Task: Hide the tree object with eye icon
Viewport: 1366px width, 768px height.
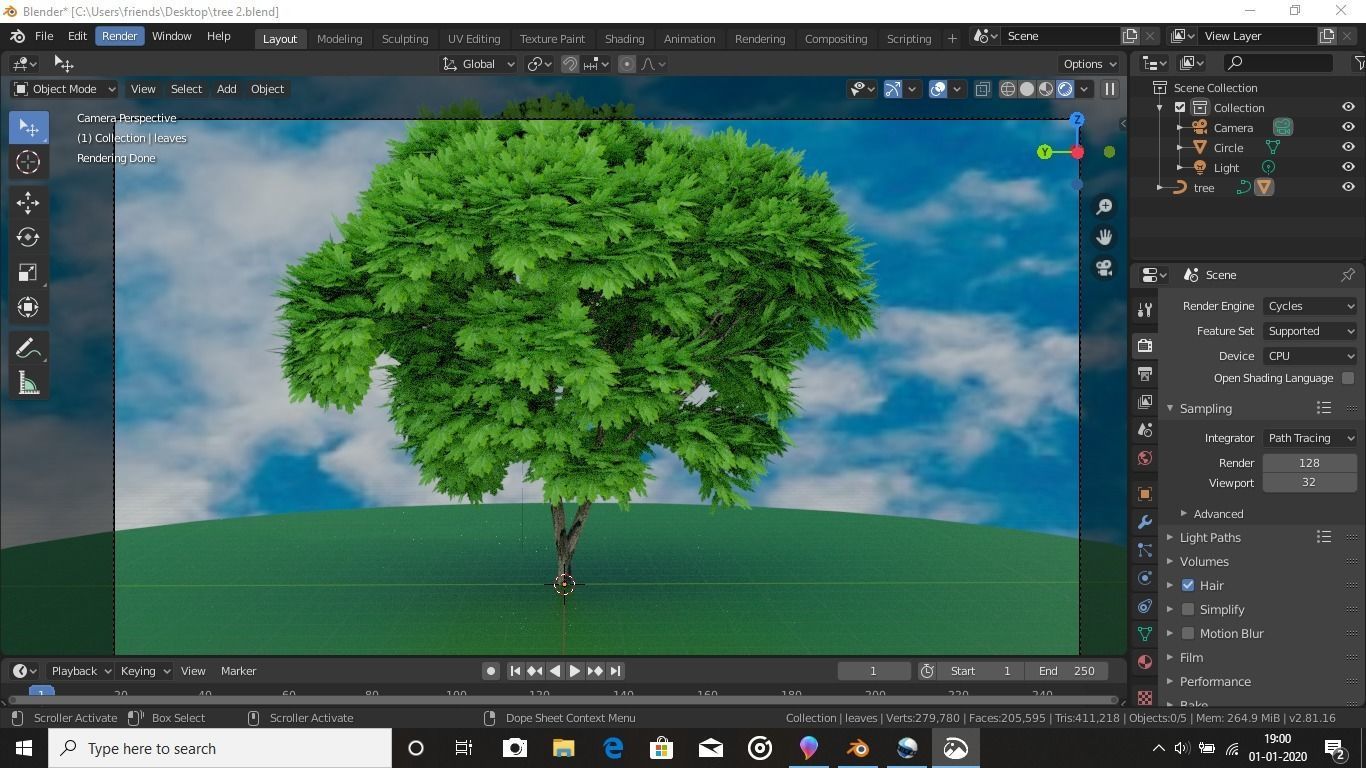Action: 1348,187
